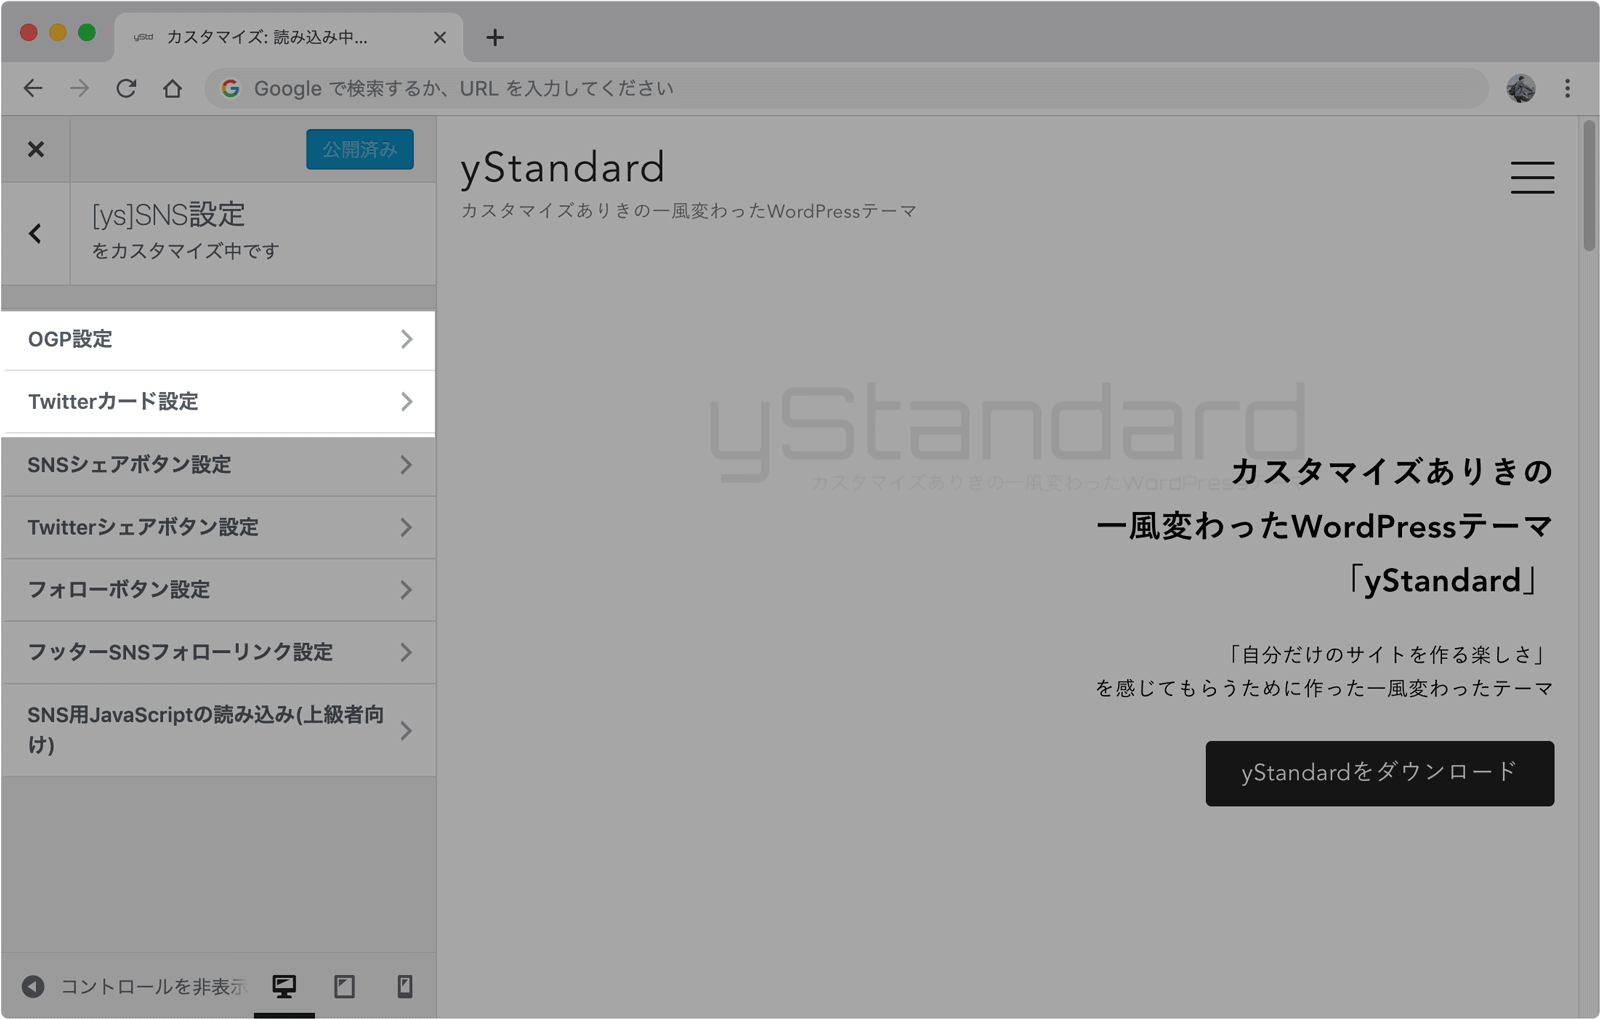Click yStandardをダウンロード button
Image resolution: width=1600 pixels, height=1019 pixels.
(1379, 773)
